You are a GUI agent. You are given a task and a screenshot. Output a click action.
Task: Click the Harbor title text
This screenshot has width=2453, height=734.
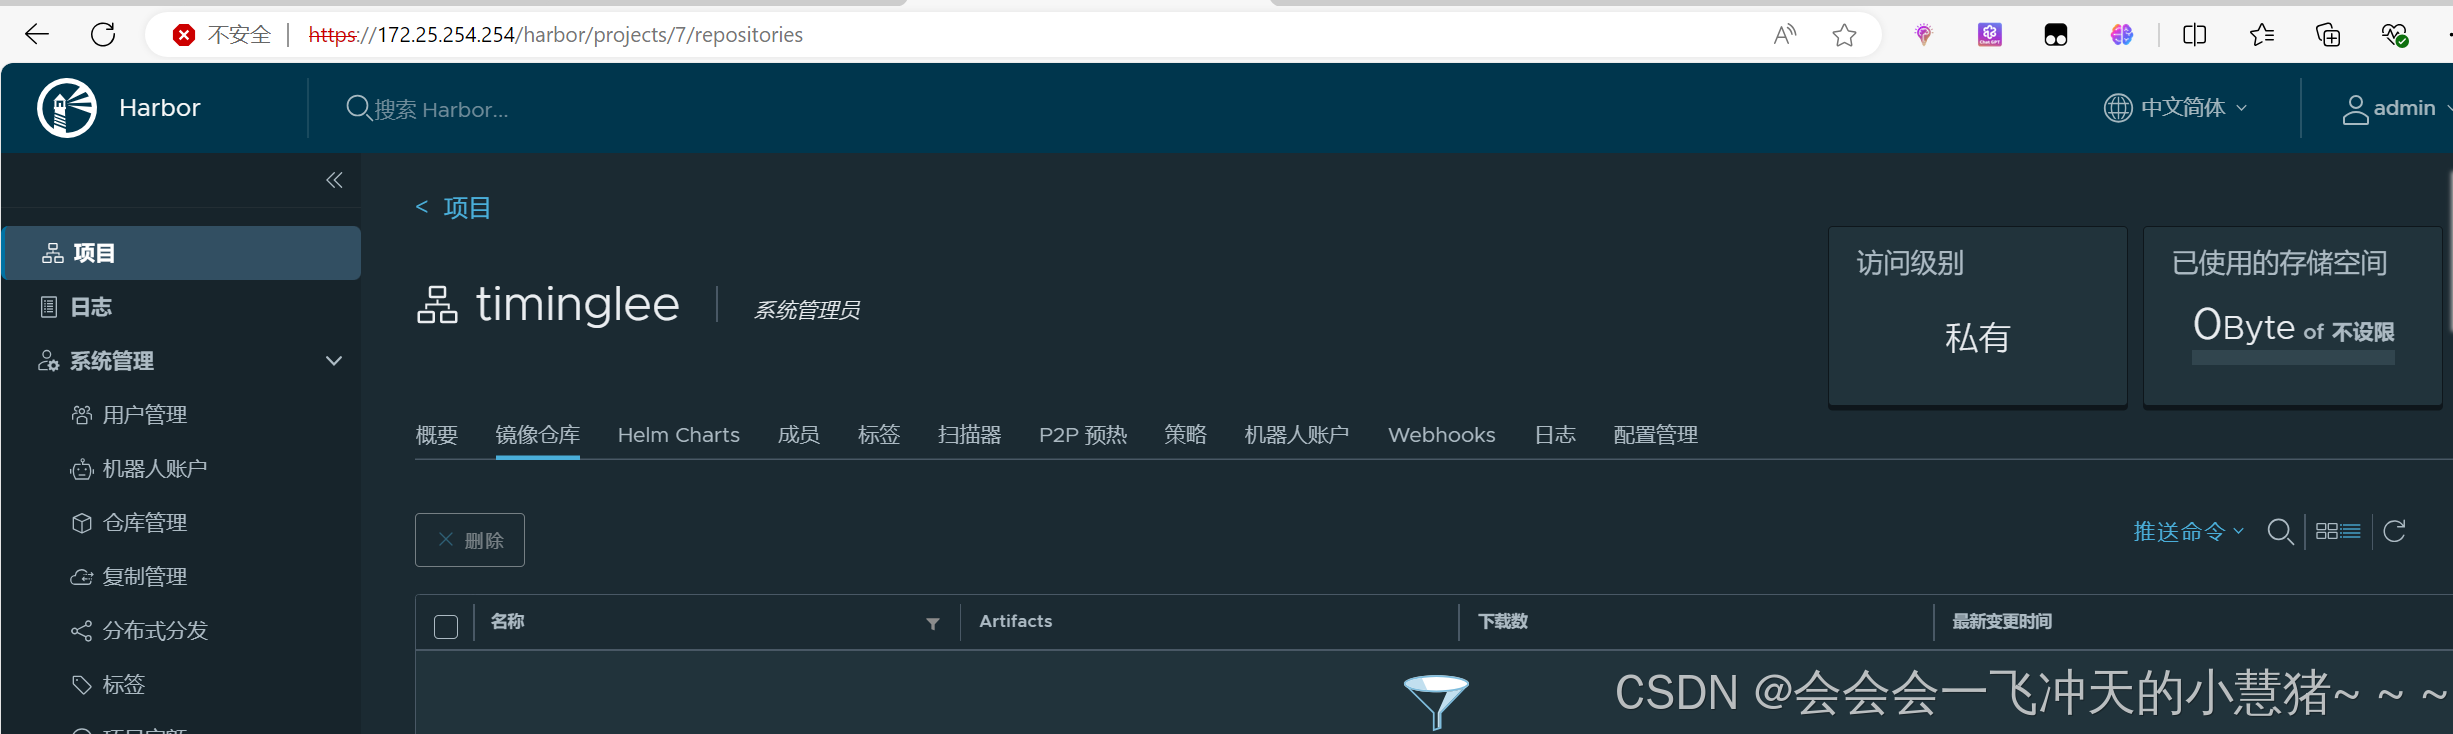coord(160,108)
